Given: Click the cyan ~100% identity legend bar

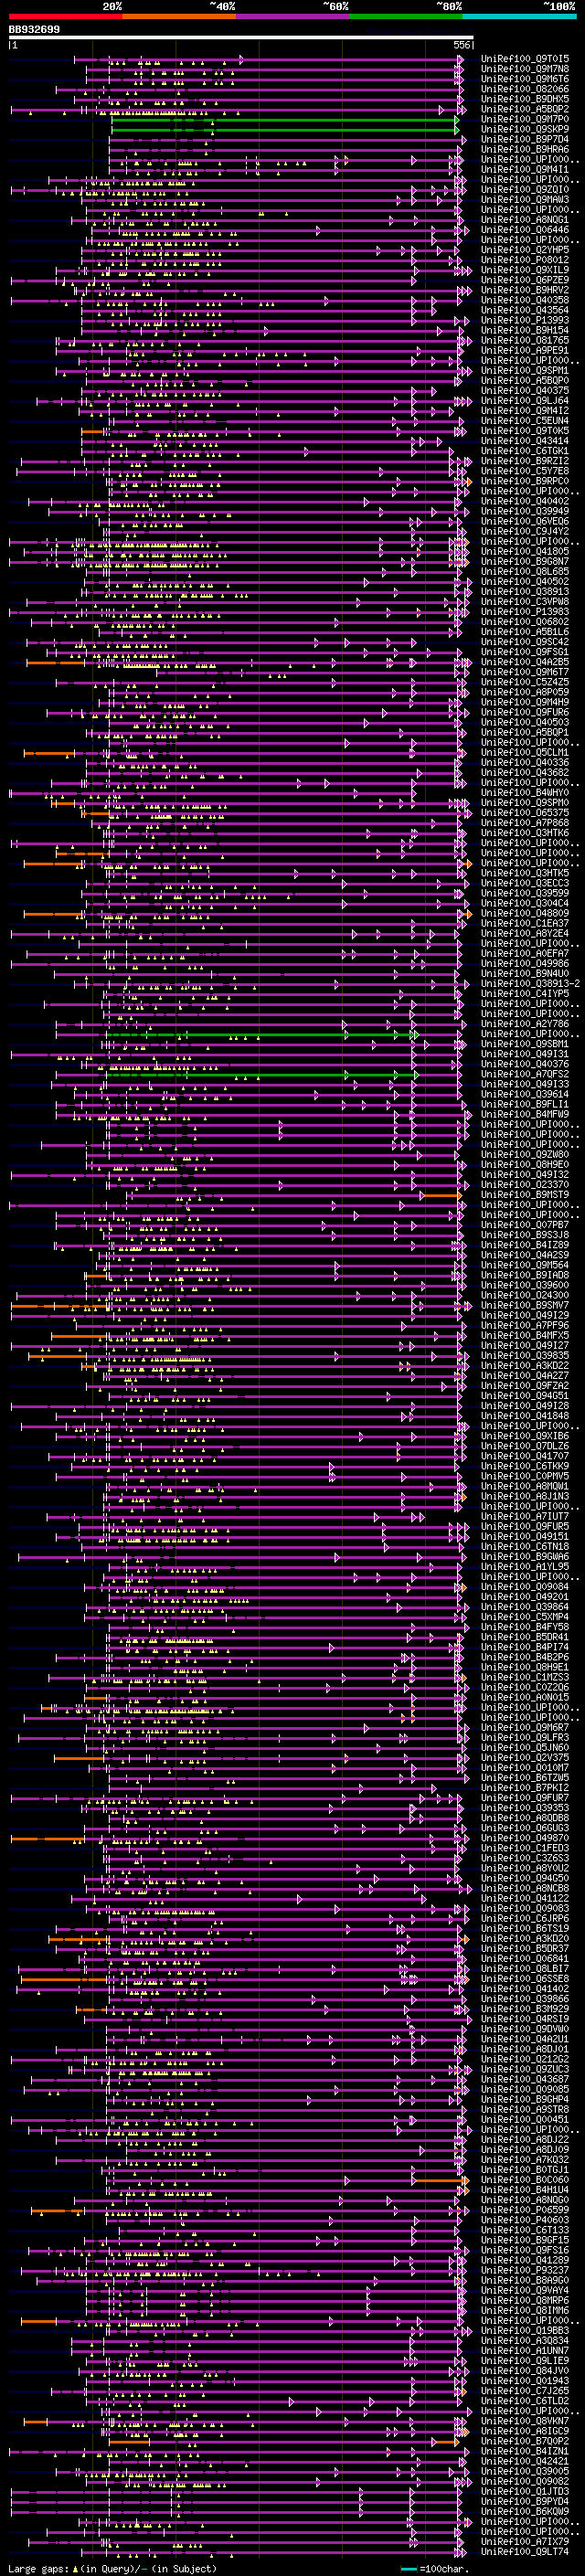Looking at the screenshot, I should tap(519, 17).
